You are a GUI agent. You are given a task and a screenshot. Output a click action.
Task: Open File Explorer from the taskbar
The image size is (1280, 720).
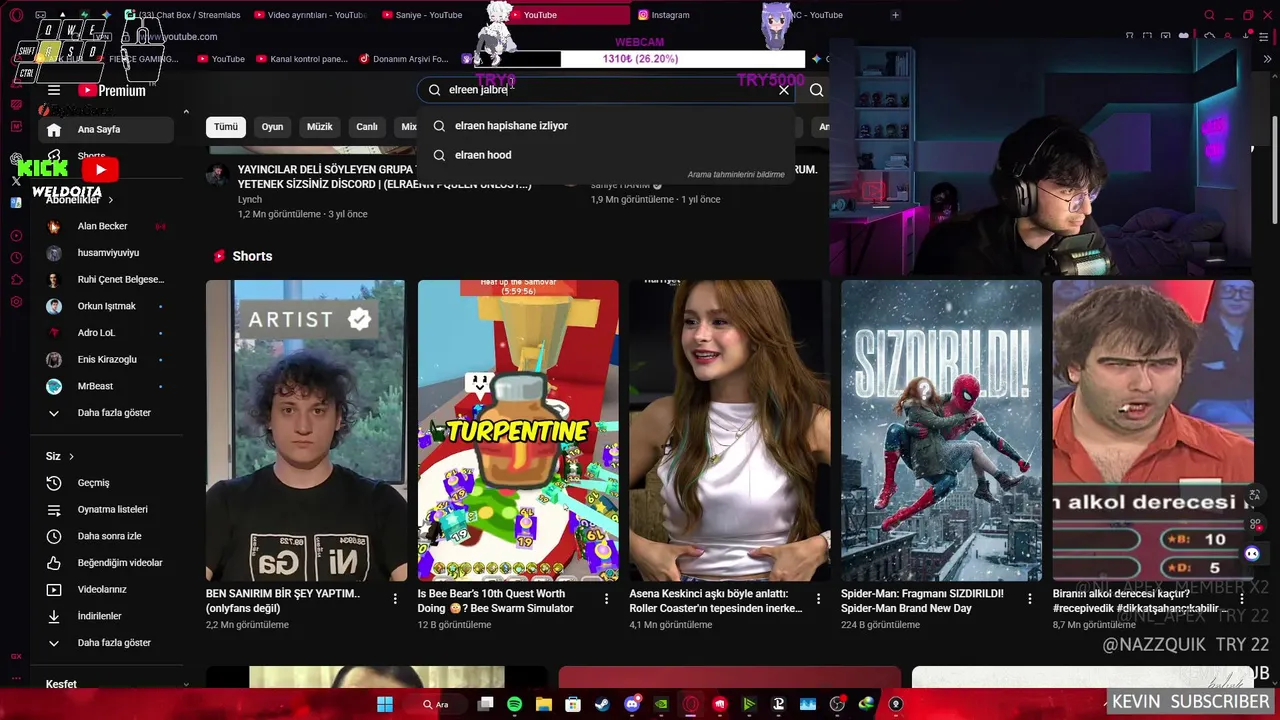(x=543, y=704)
